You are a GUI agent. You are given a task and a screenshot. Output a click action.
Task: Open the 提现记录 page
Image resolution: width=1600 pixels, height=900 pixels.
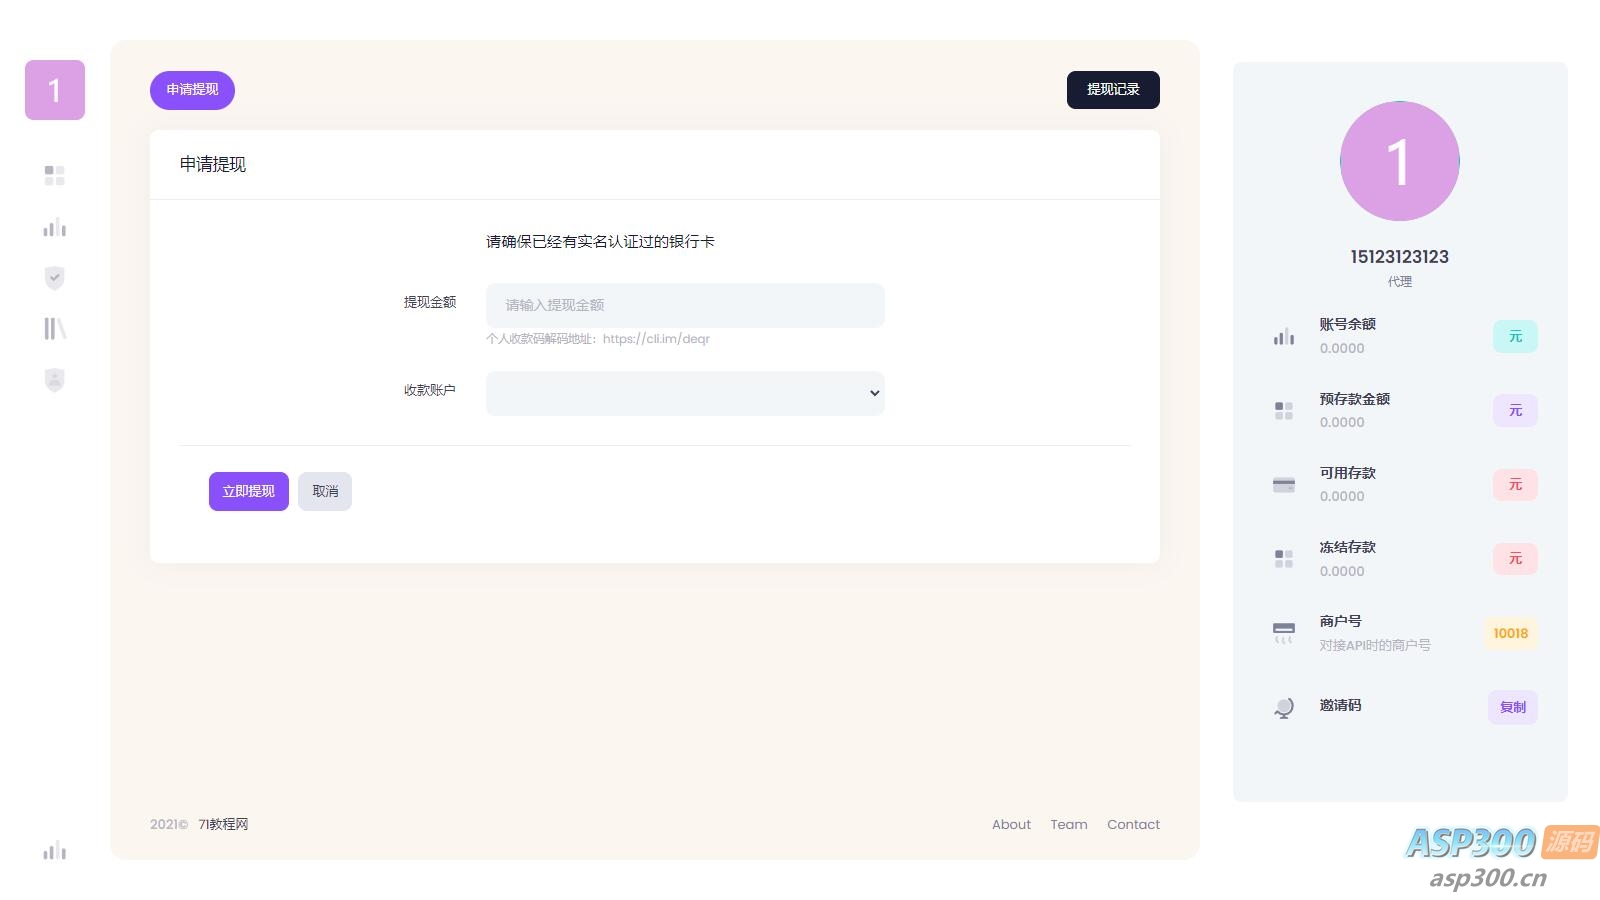(x=1113, y=90)
